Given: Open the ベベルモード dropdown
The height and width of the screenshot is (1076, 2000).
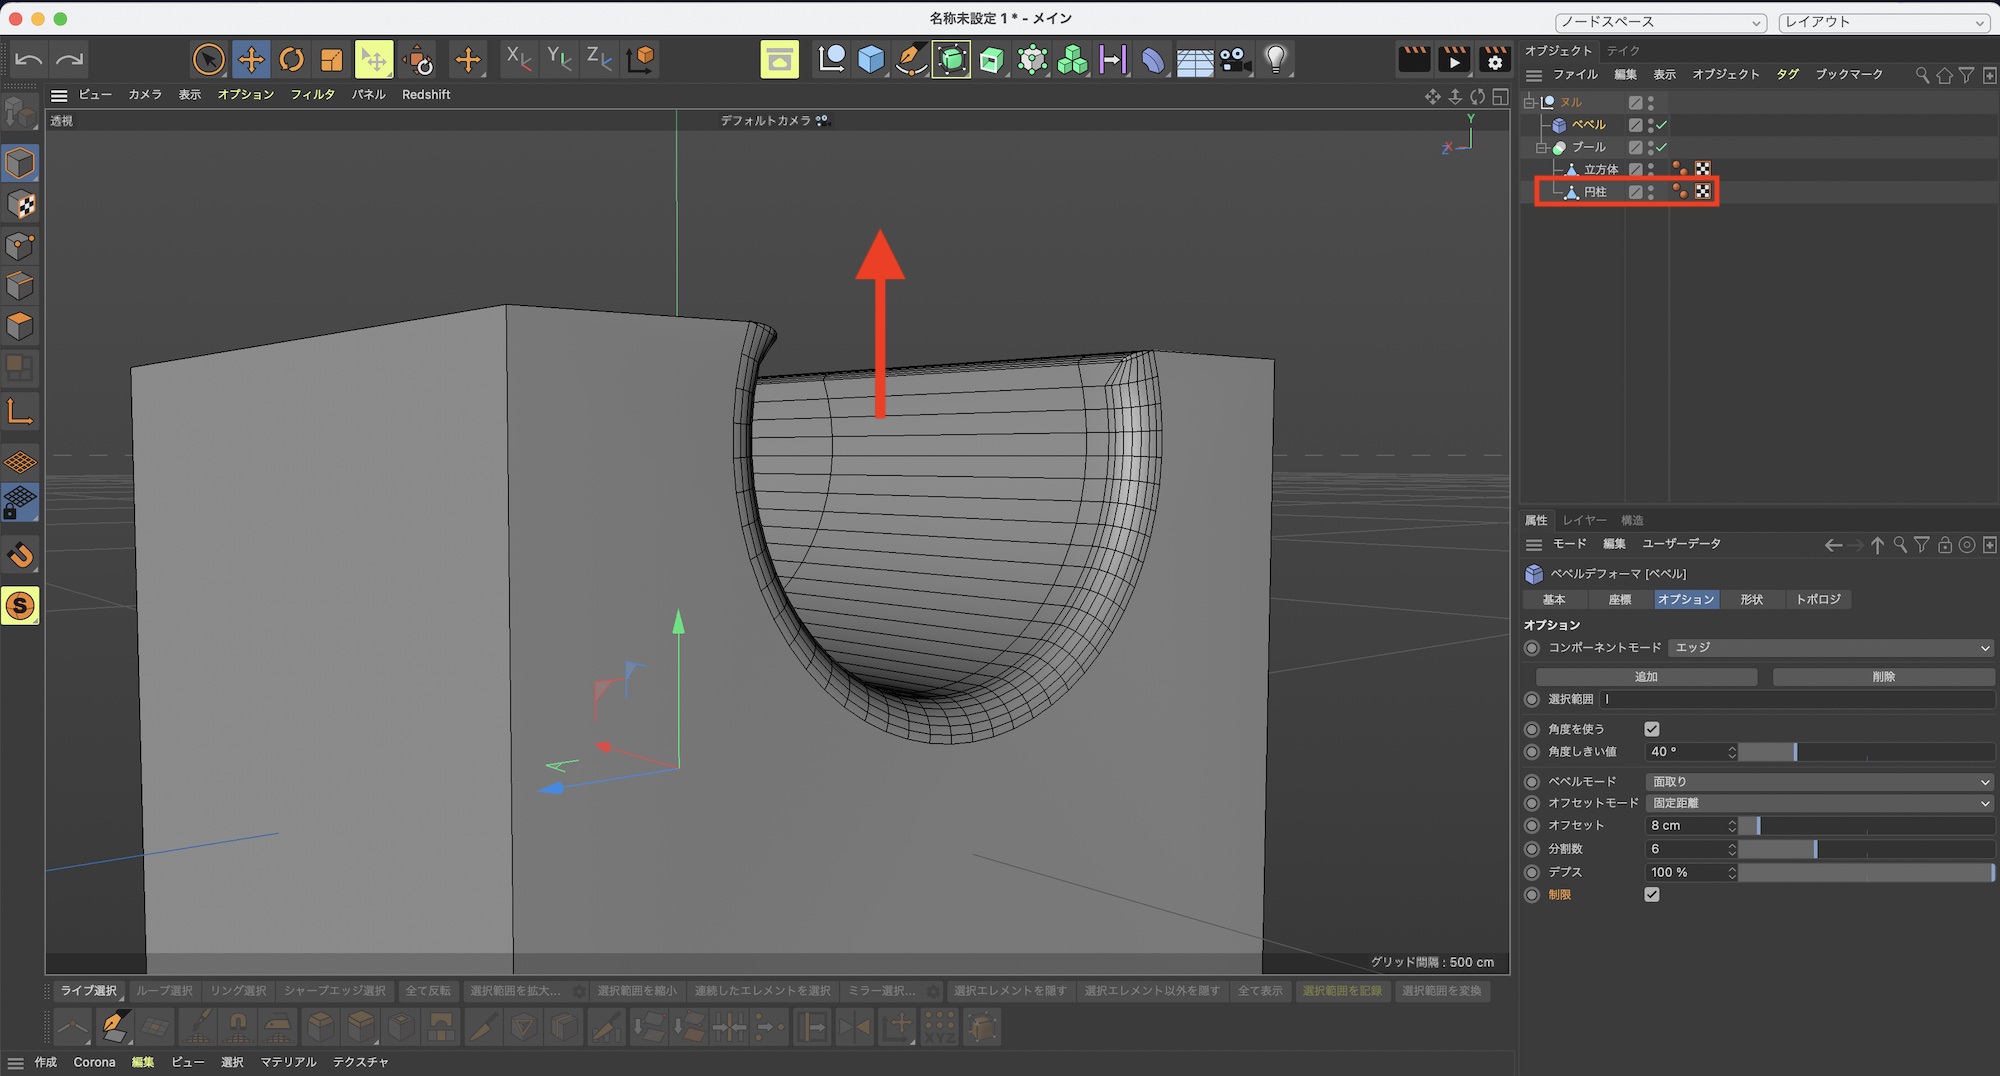Looking at the screenshot, I should pyautogui.click(x=1819, y=782).
